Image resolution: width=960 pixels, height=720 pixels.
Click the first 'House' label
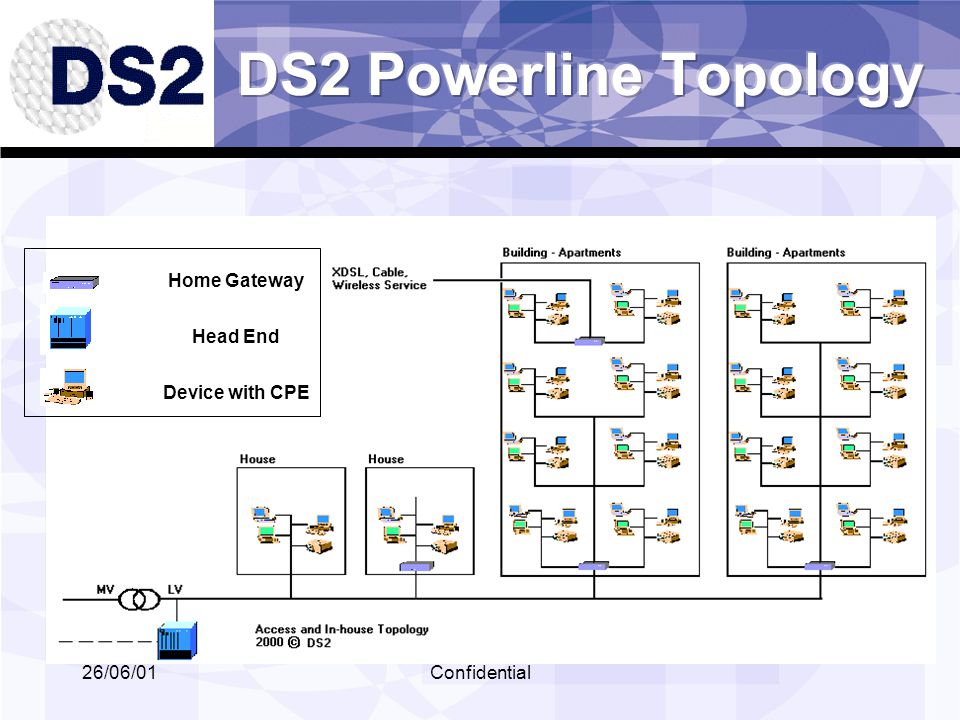pyautogui.click(x=257, y=459)
